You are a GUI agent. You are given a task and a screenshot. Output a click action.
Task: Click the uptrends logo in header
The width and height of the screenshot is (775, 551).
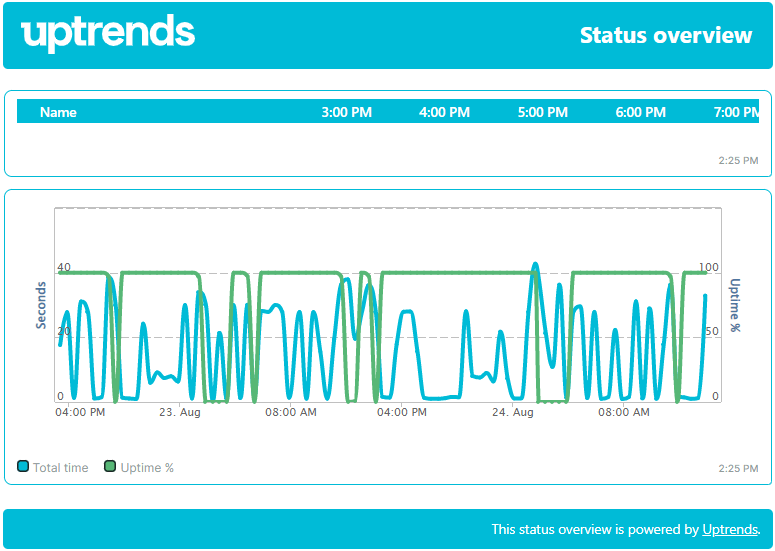(x=108, y=34)
